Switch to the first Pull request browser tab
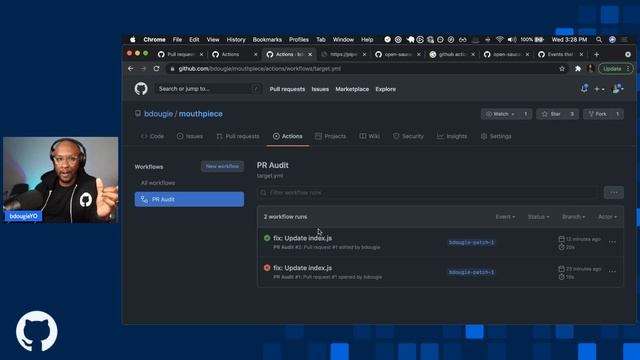 click(x=180, y=54)
